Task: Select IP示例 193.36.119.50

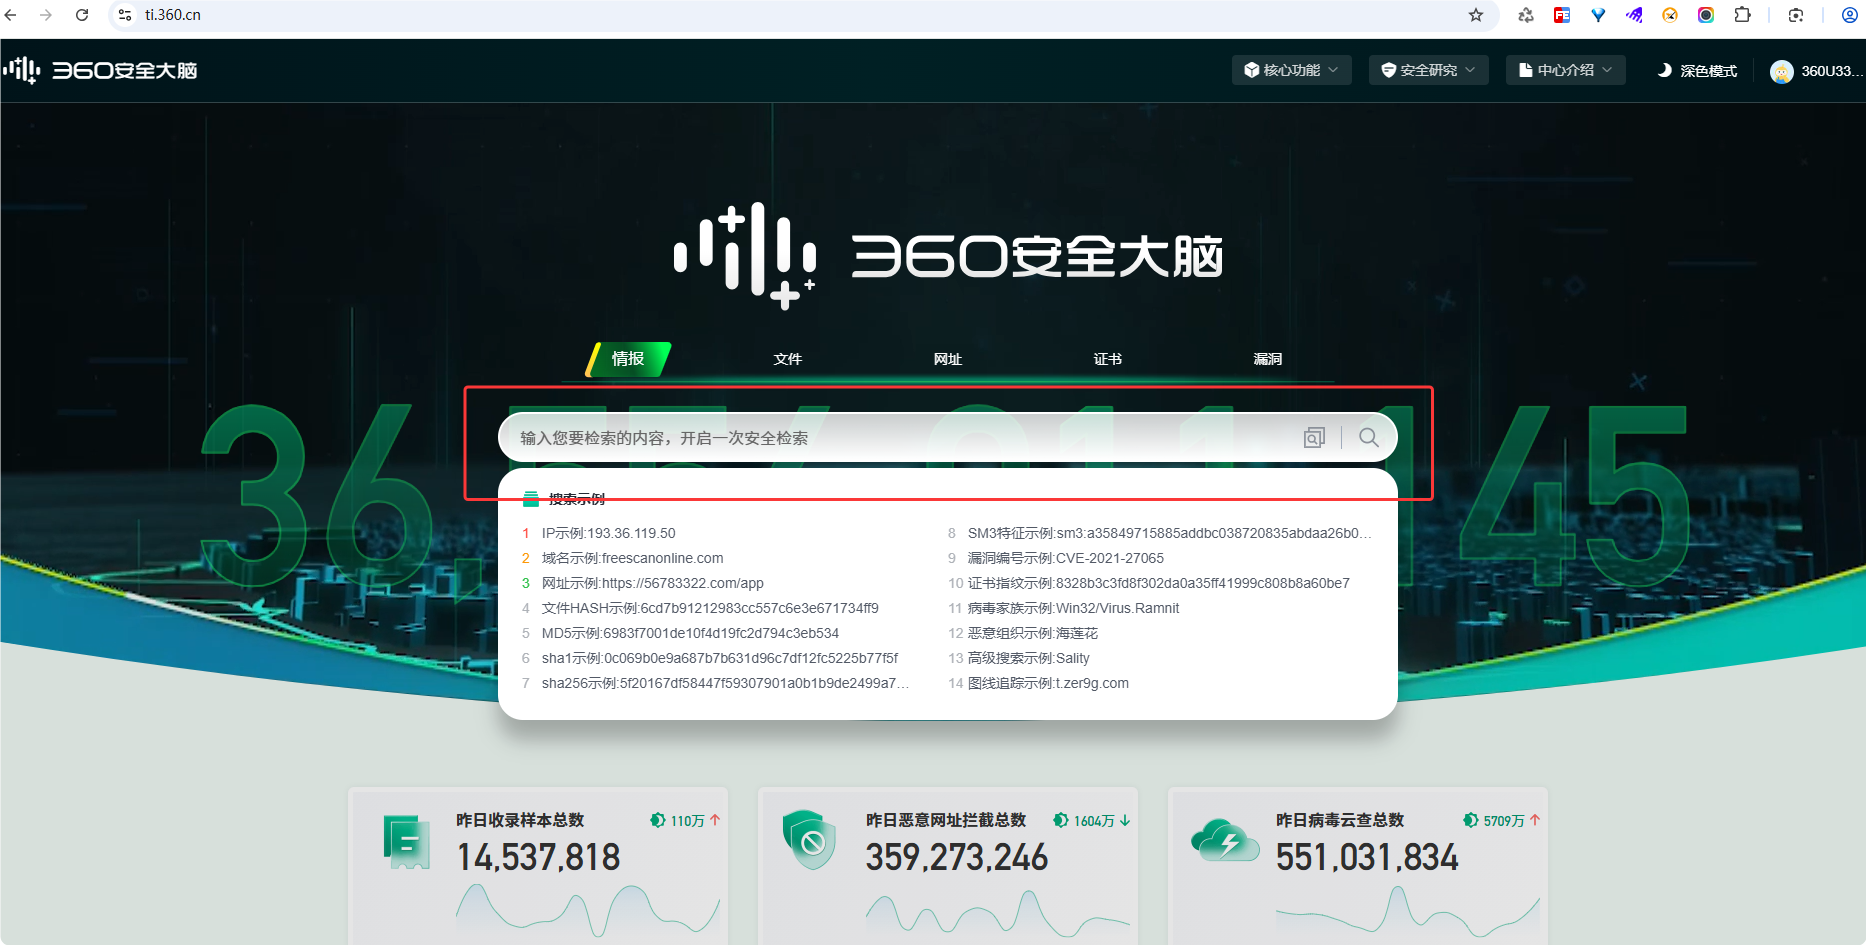Action: tap(609, 533)
